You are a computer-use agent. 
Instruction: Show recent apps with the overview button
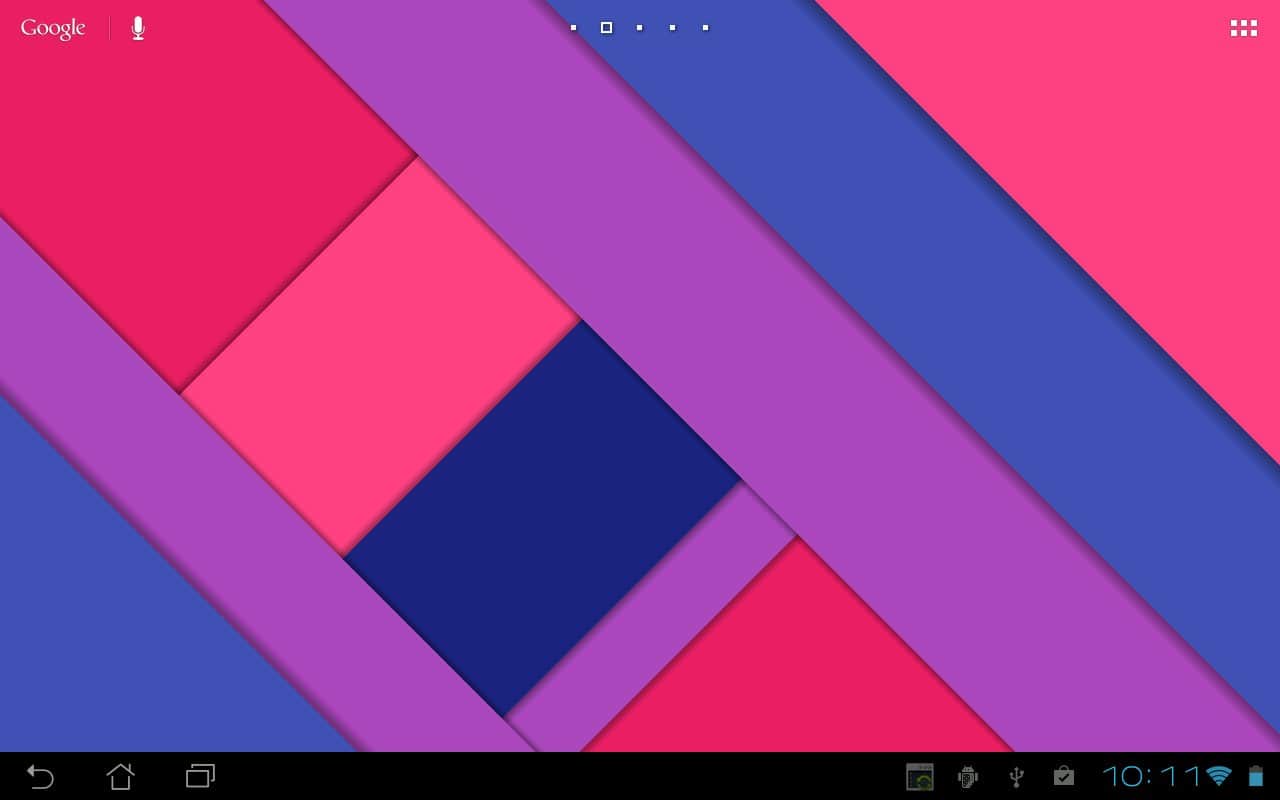tap(200, 776)
